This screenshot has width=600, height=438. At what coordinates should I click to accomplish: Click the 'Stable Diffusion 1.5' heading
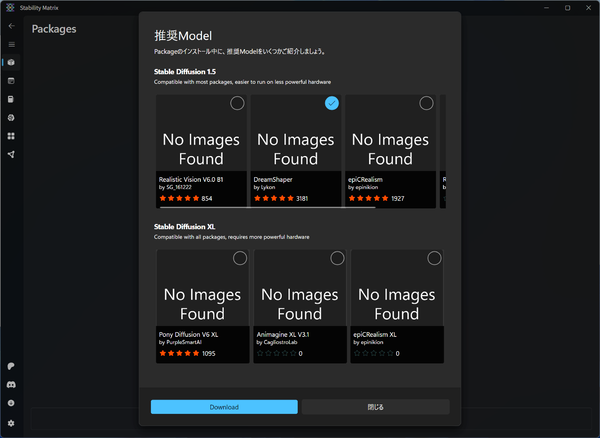point(185,72)
